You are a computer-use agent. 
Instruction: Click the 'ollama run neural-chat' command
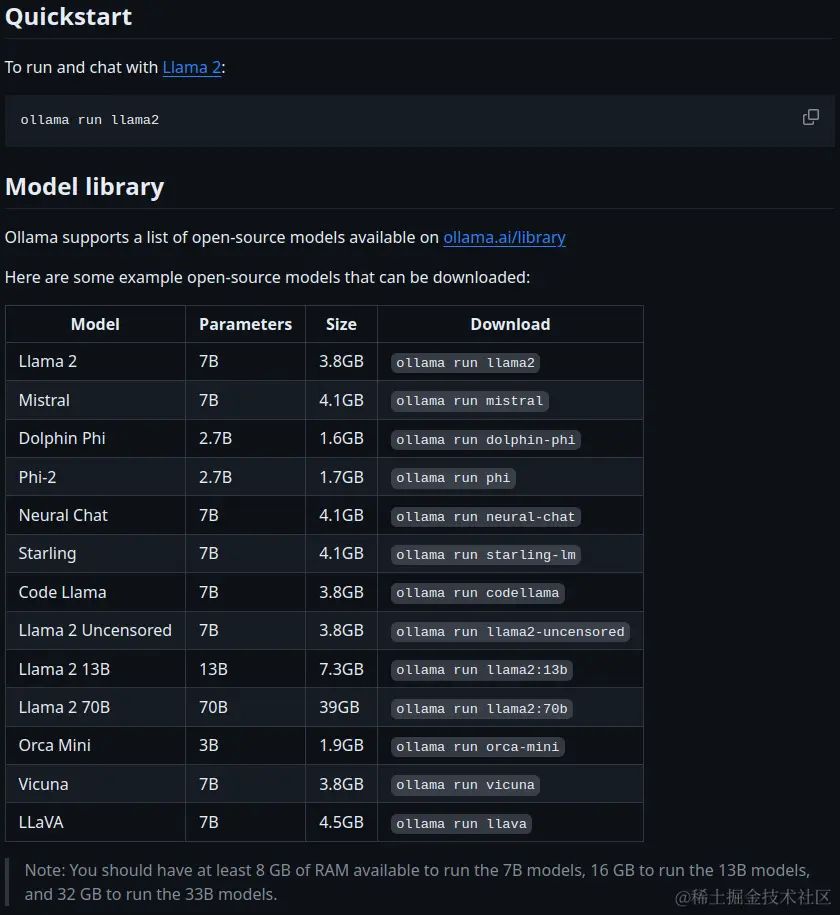click(x=486, y=516)
